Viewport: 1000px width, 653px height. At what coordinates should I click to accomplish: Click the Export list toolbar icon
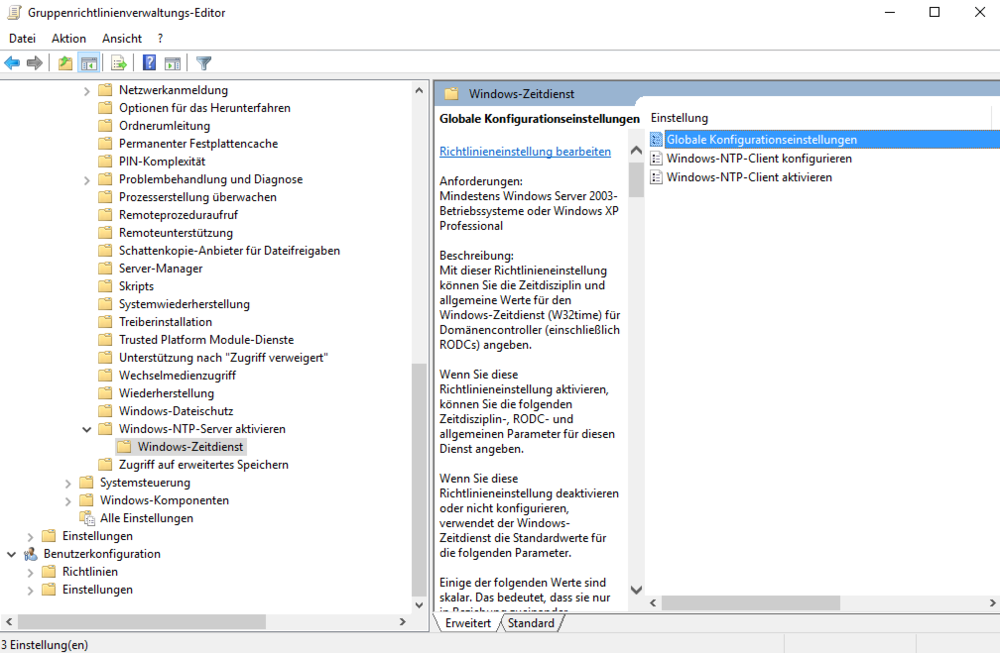coord(119,63)
